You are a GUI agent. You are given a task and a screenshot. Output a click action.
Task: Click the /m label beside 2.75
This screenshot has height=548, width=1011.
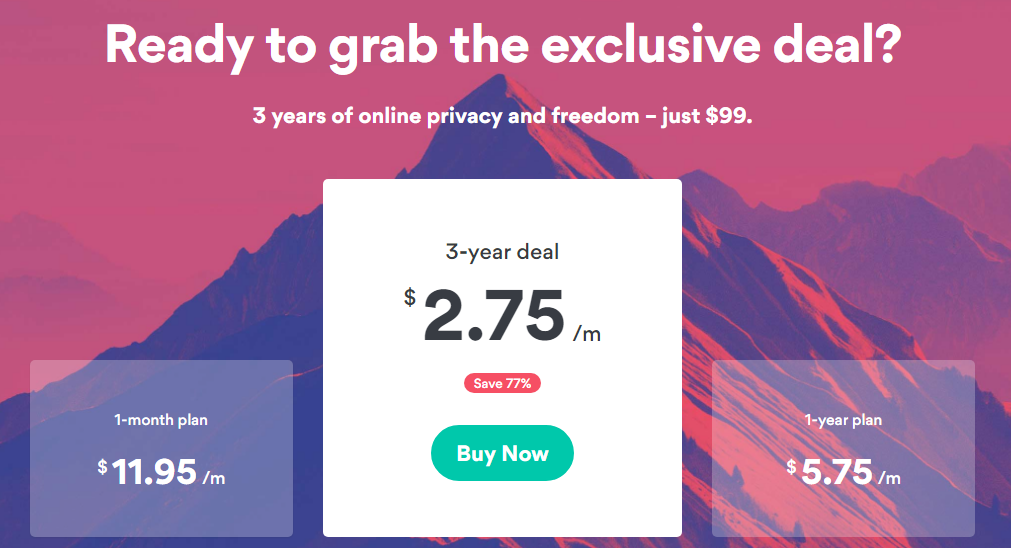[x=587, y=333]
